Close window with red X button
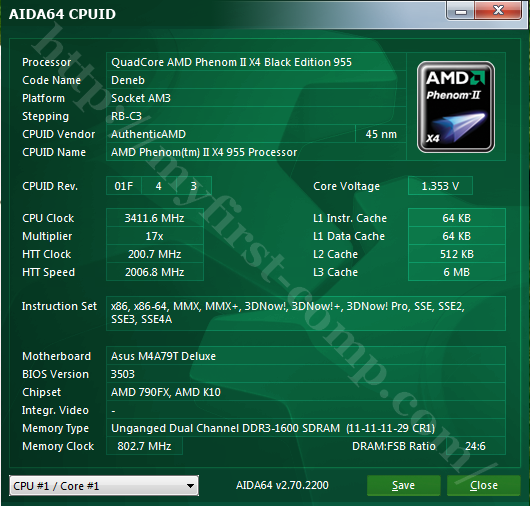 (x=498, y=10)
